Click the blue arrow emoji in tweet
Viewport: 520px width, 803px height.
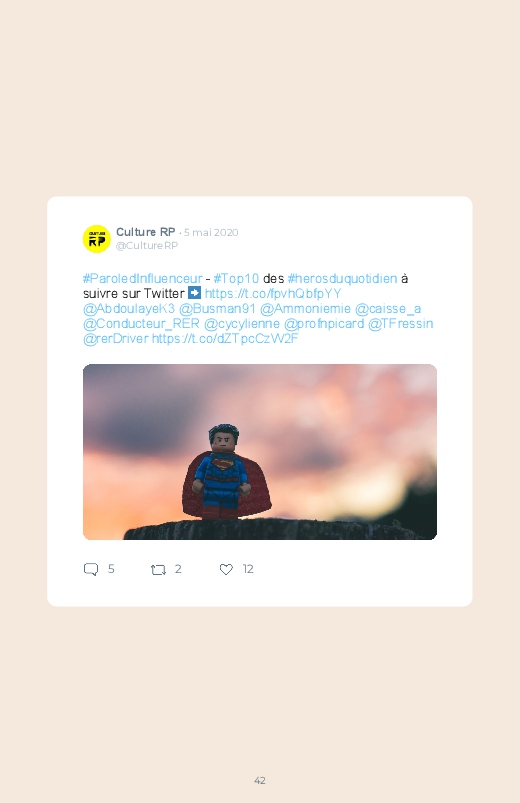pyautogui.click(x=194, y=293)
